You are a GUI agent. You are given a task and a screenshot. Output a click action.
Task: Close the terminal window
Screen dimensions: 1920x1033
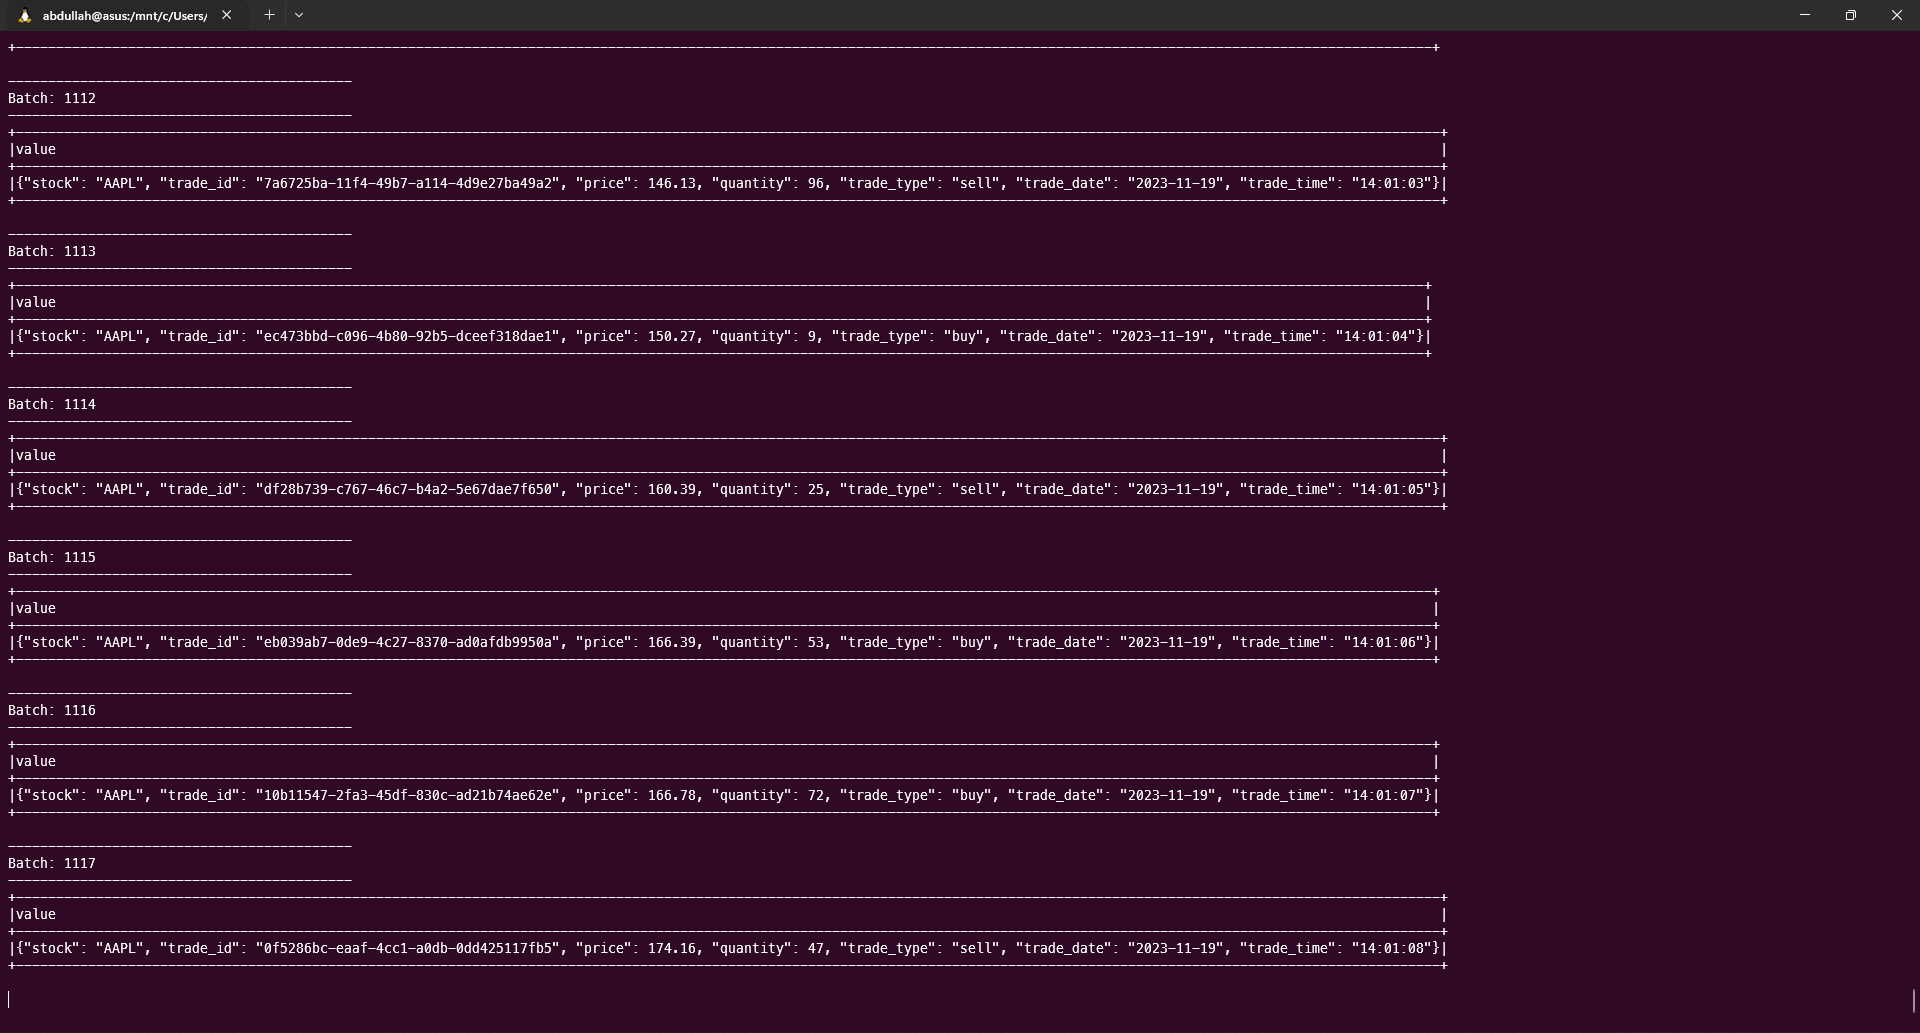click(x=1897, y=15)
